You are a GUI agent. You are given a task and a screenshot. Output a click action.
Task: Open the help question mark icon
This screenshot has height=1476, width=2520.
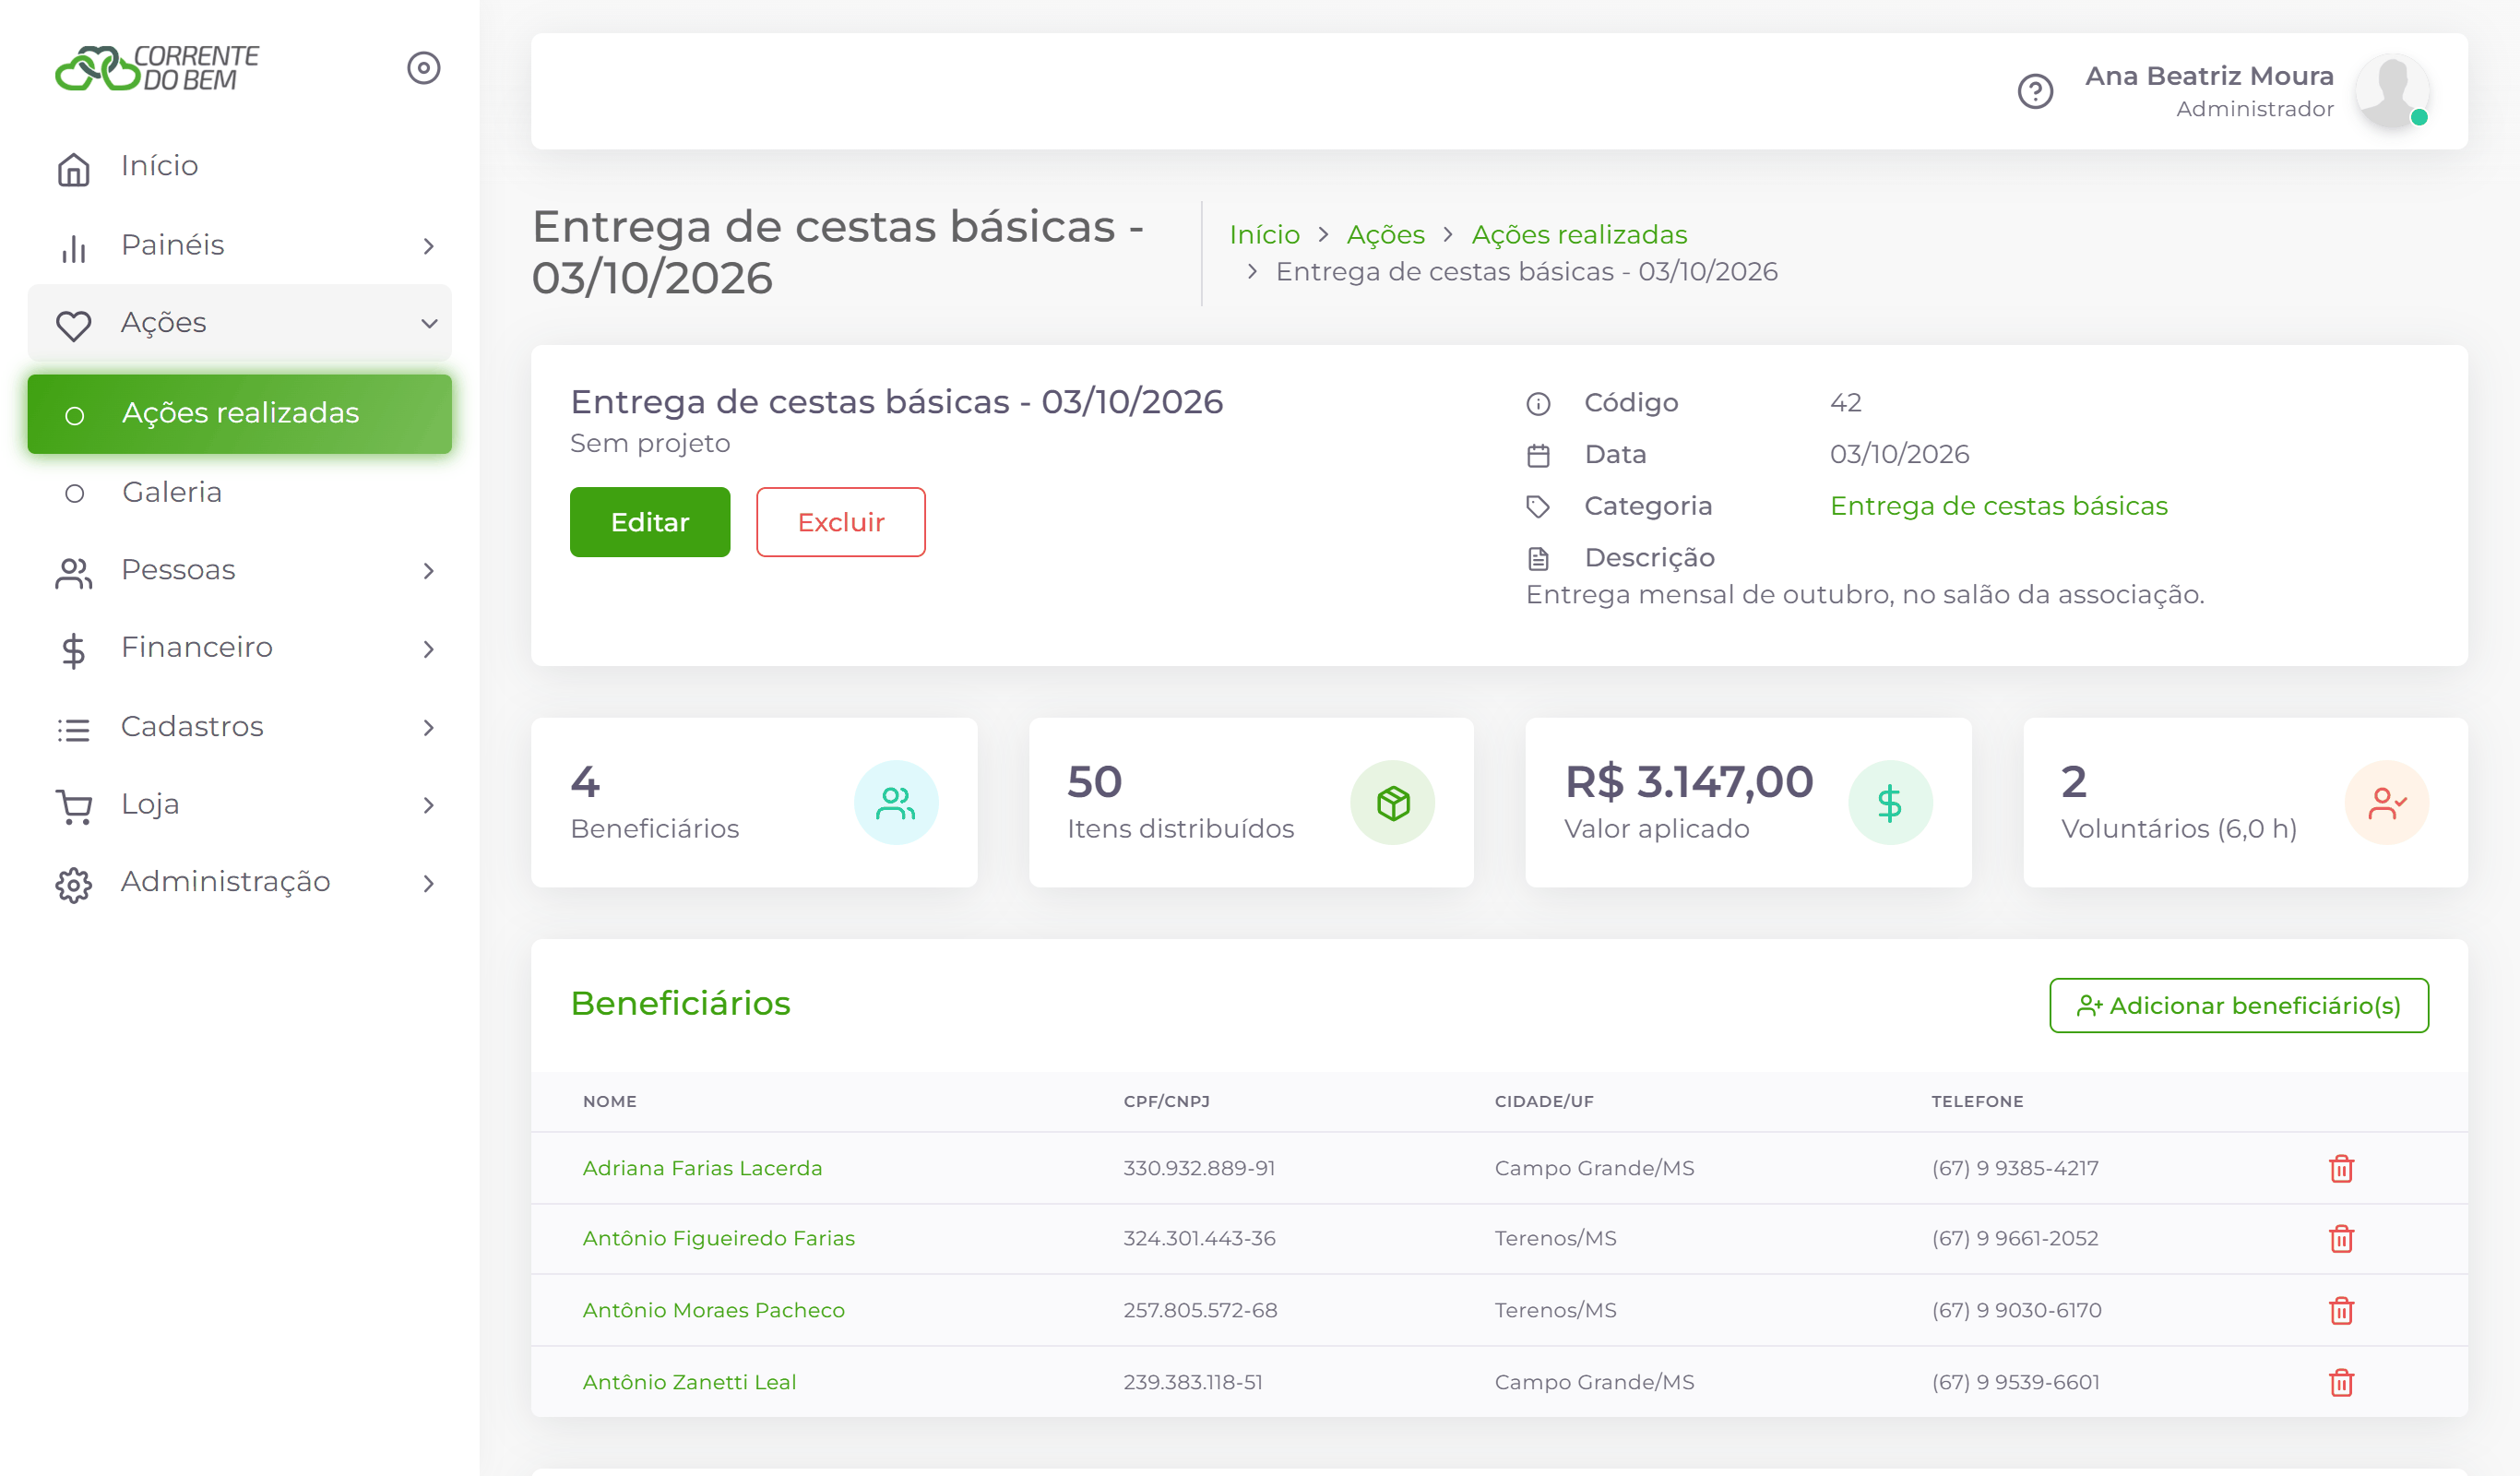pos(2035,92)
